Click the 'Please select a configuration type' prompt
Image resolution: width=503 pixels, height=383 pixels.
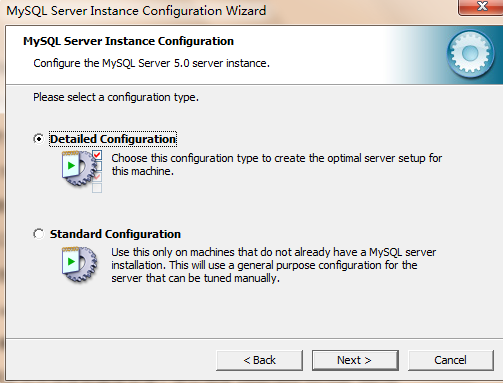click(116, 97)
